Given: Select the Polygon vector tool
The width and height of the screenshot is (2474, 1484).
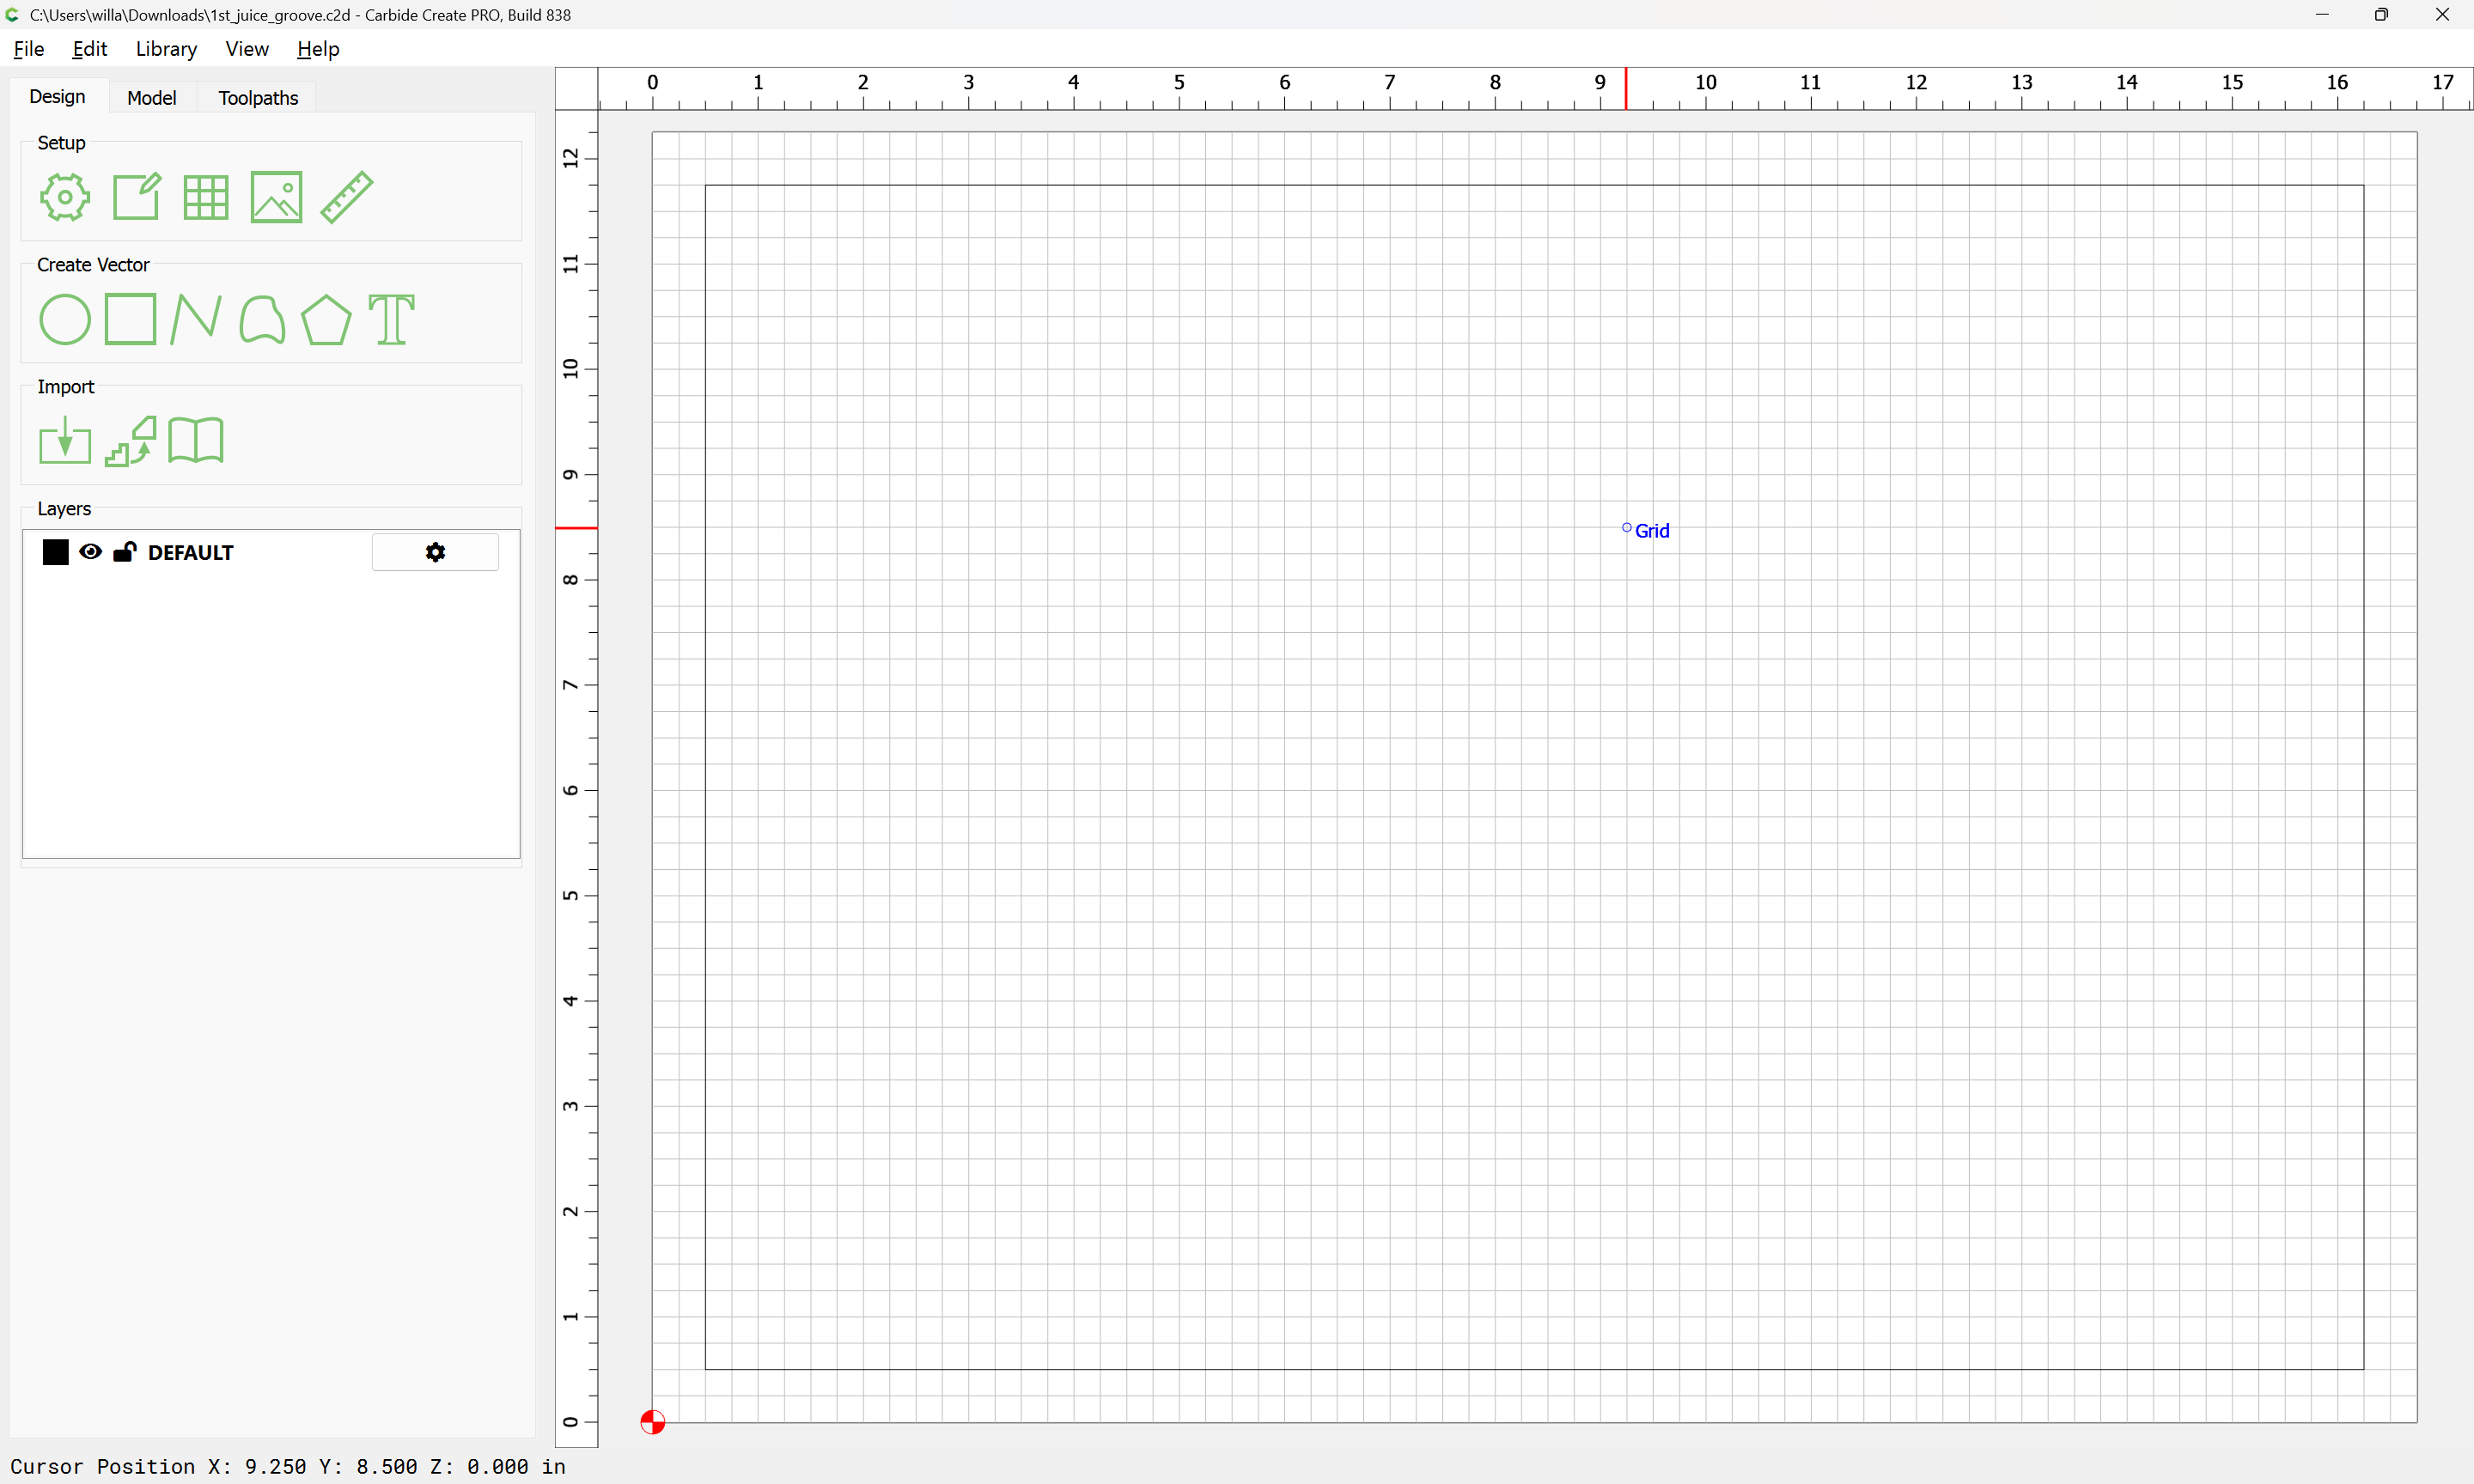Looking at the screenshot, I should click(x=326, y=320).
